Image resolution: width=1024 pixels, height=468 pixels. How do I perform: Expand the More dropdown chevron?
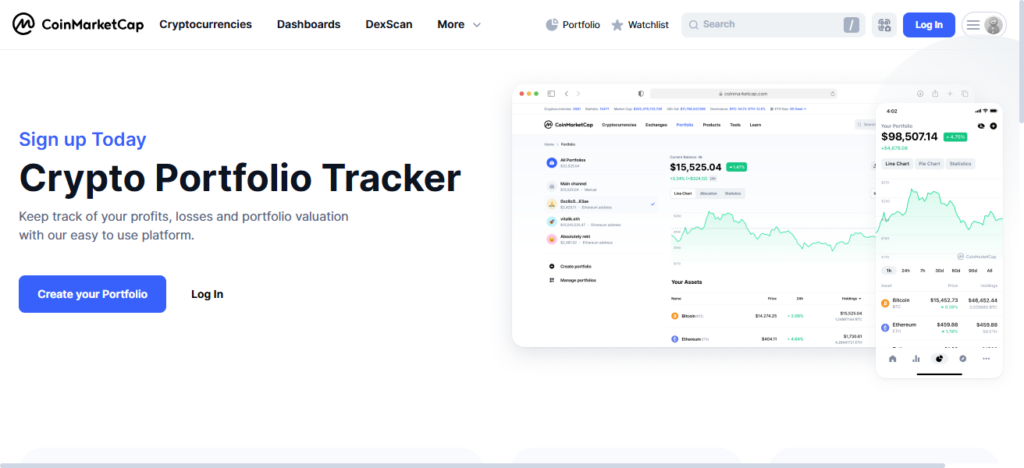pos(477,25)
